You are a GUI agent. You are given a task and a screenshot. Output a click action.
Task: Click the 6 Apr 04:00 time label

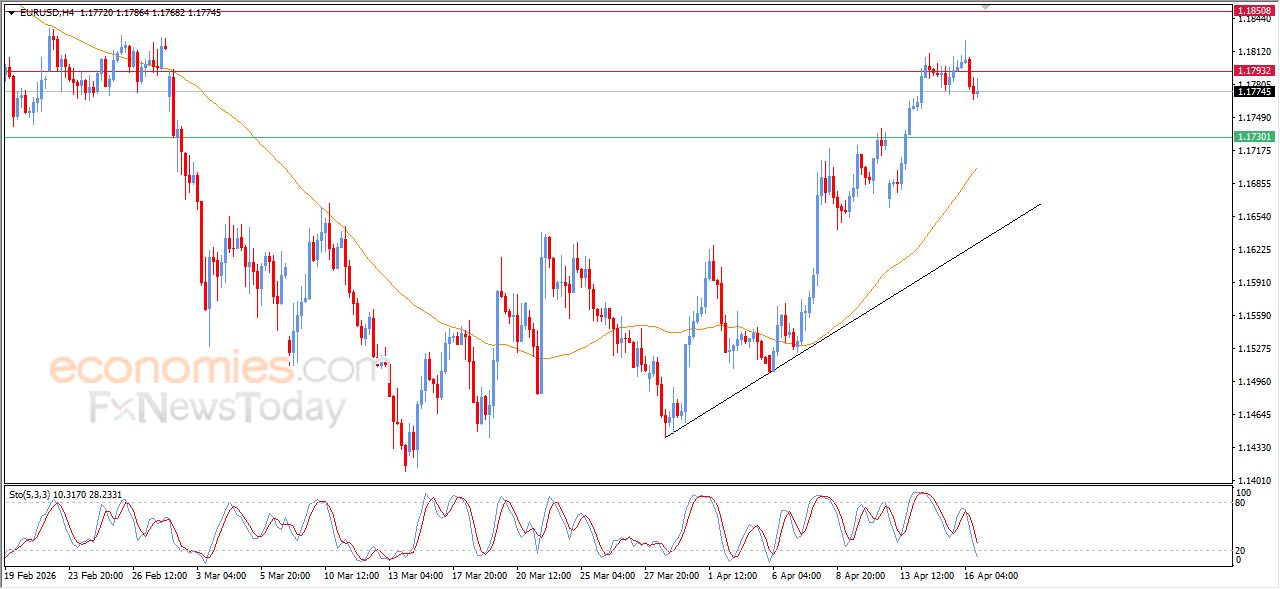coord(797,576)
